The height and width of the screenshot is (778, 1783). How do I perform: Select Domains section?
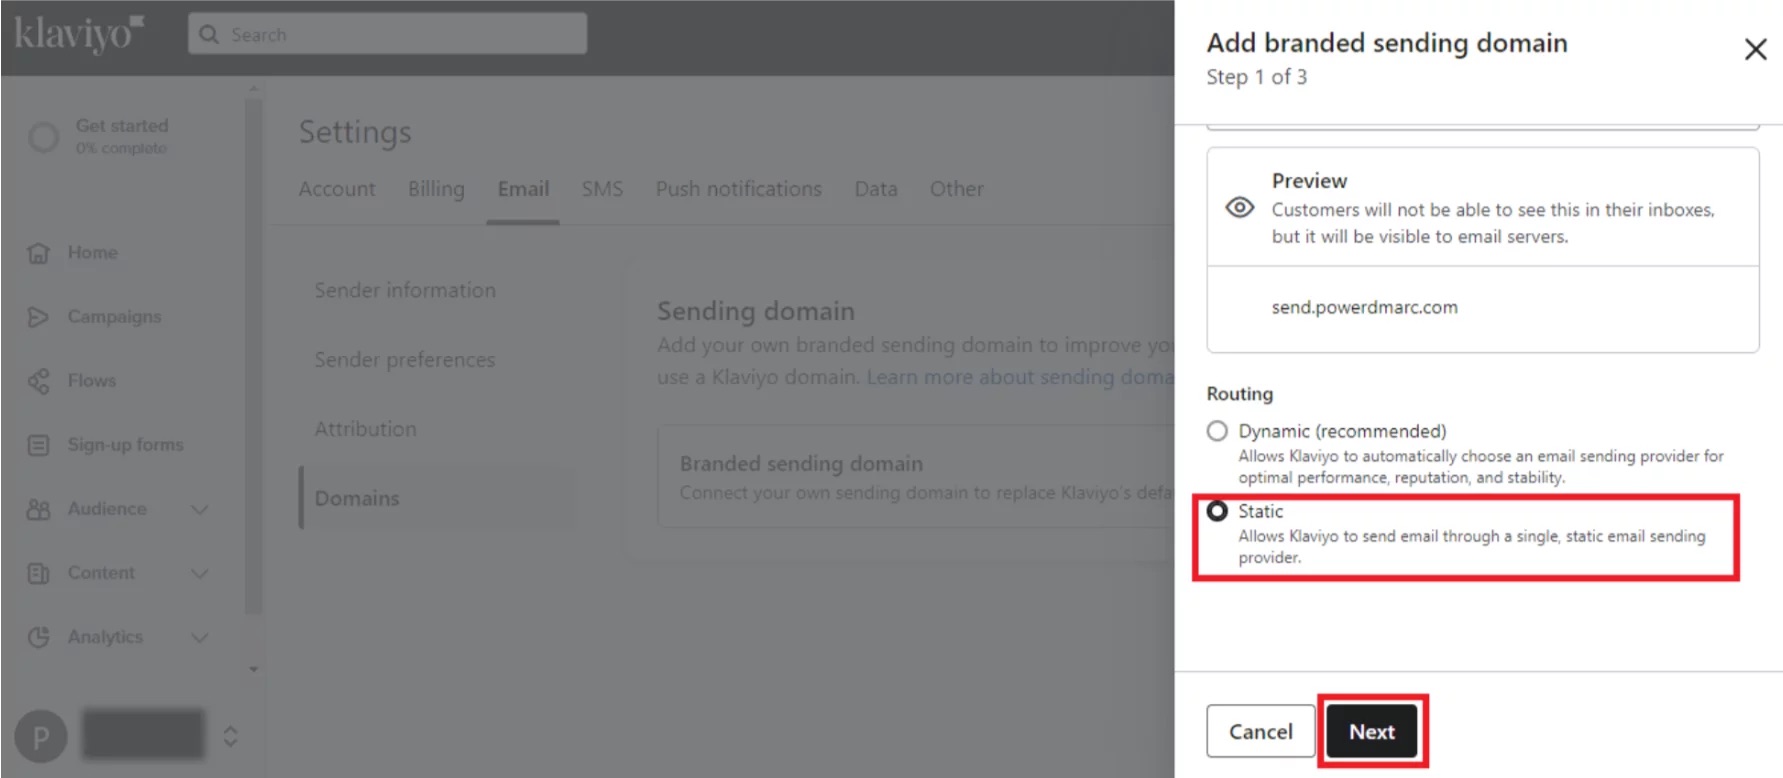[357, 498]
